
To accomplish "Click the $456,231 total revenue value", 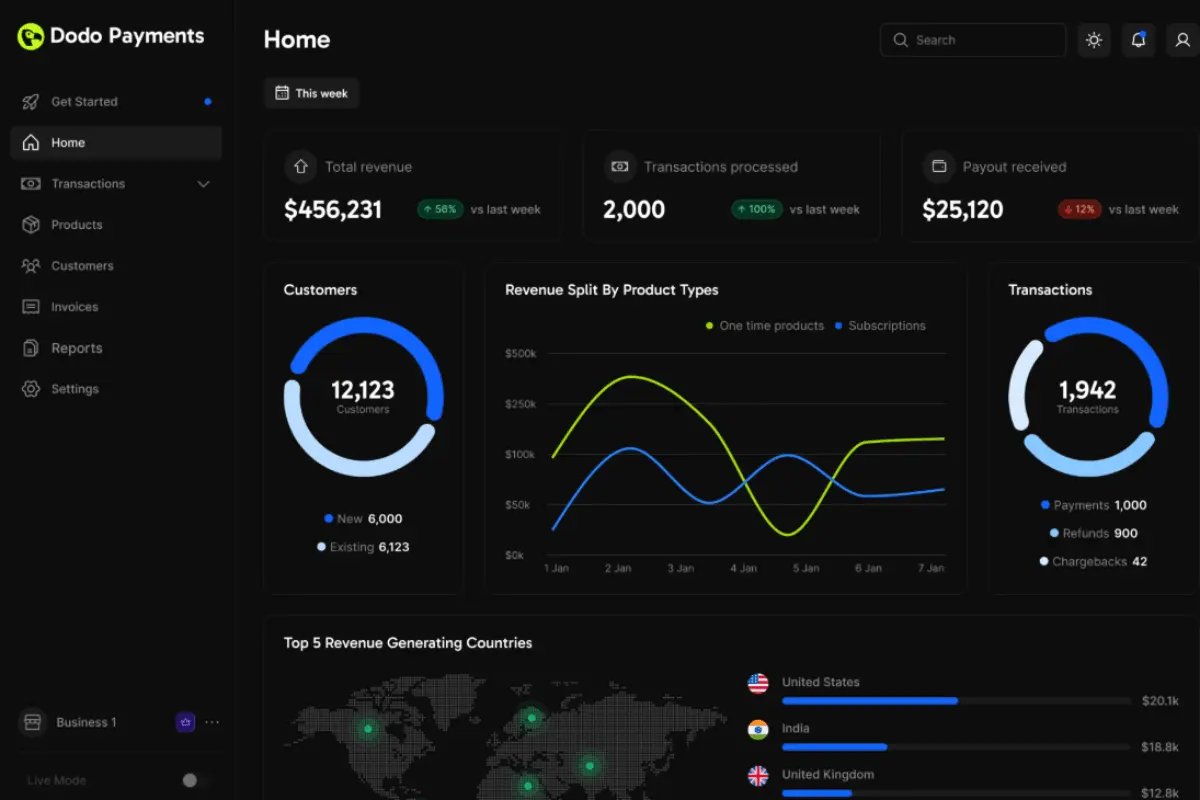I will point(333,210).
